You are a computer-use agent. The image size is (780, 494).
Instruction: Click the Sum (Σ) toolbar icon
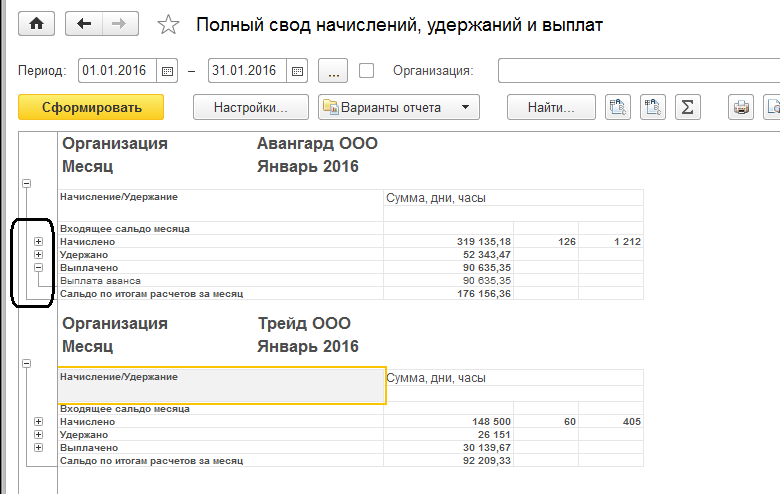point(687,107)
